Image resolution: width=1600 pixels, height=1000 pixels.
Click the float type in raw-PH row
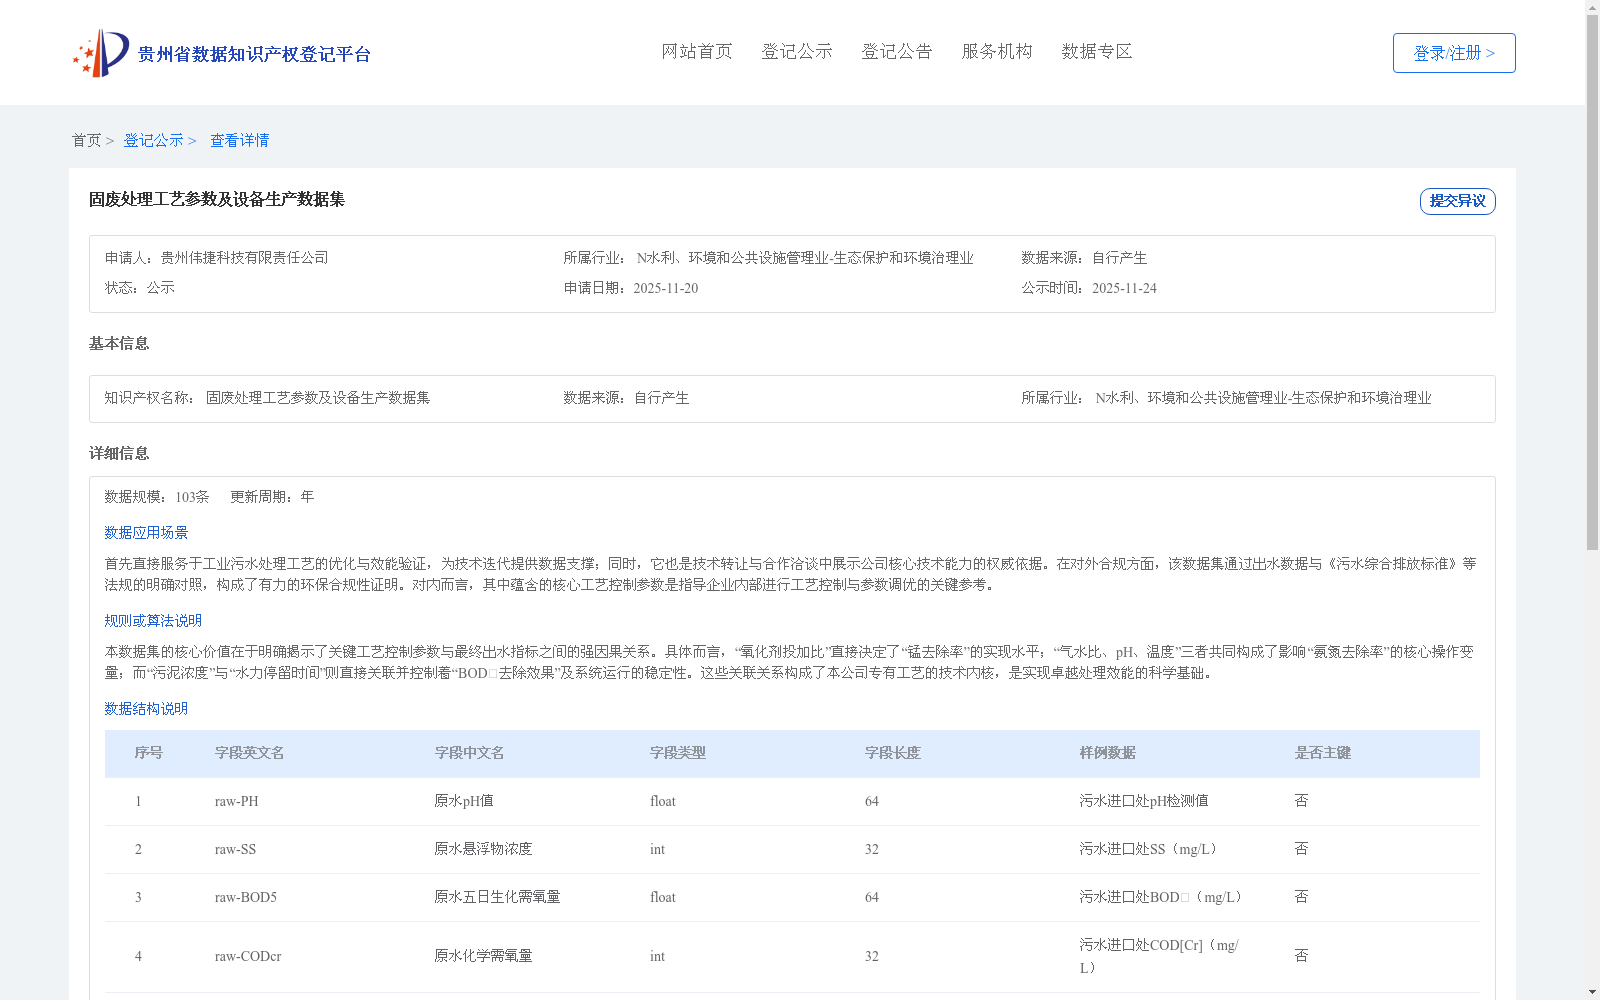tap(663, 801)
